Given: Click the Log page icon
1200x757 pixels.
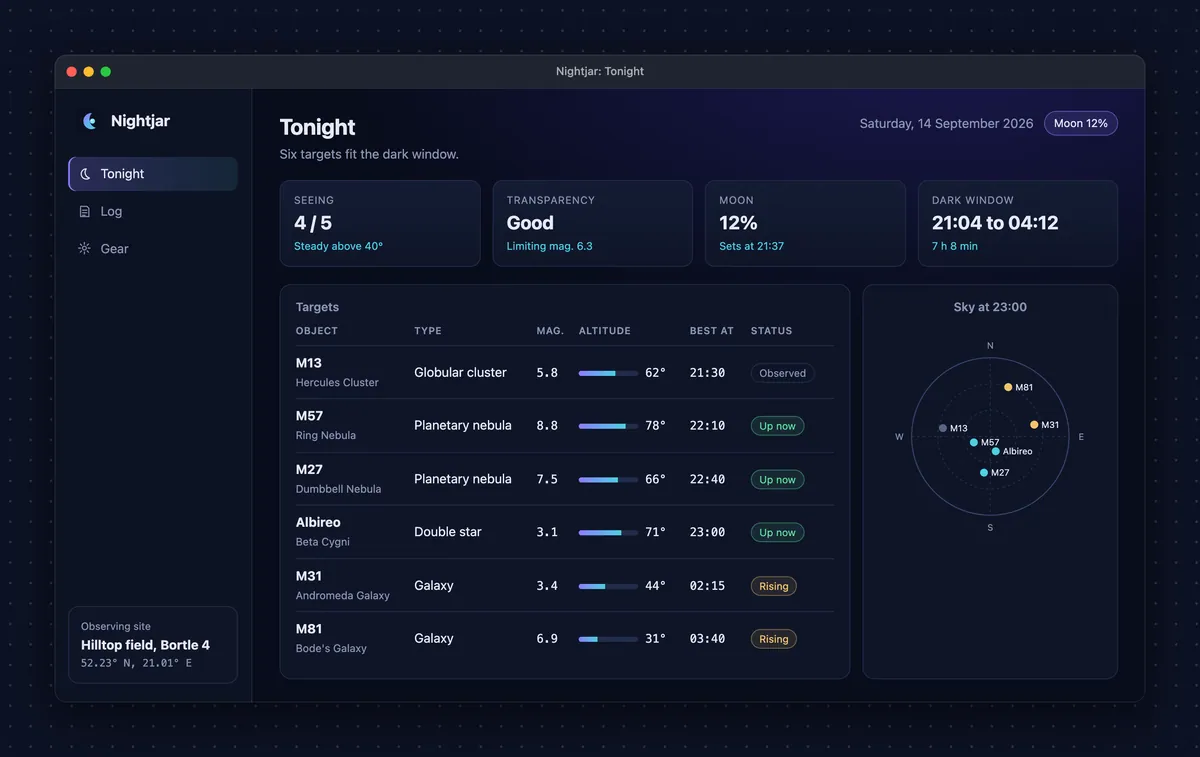Looking at the screenshot, I should coord(85,211).
